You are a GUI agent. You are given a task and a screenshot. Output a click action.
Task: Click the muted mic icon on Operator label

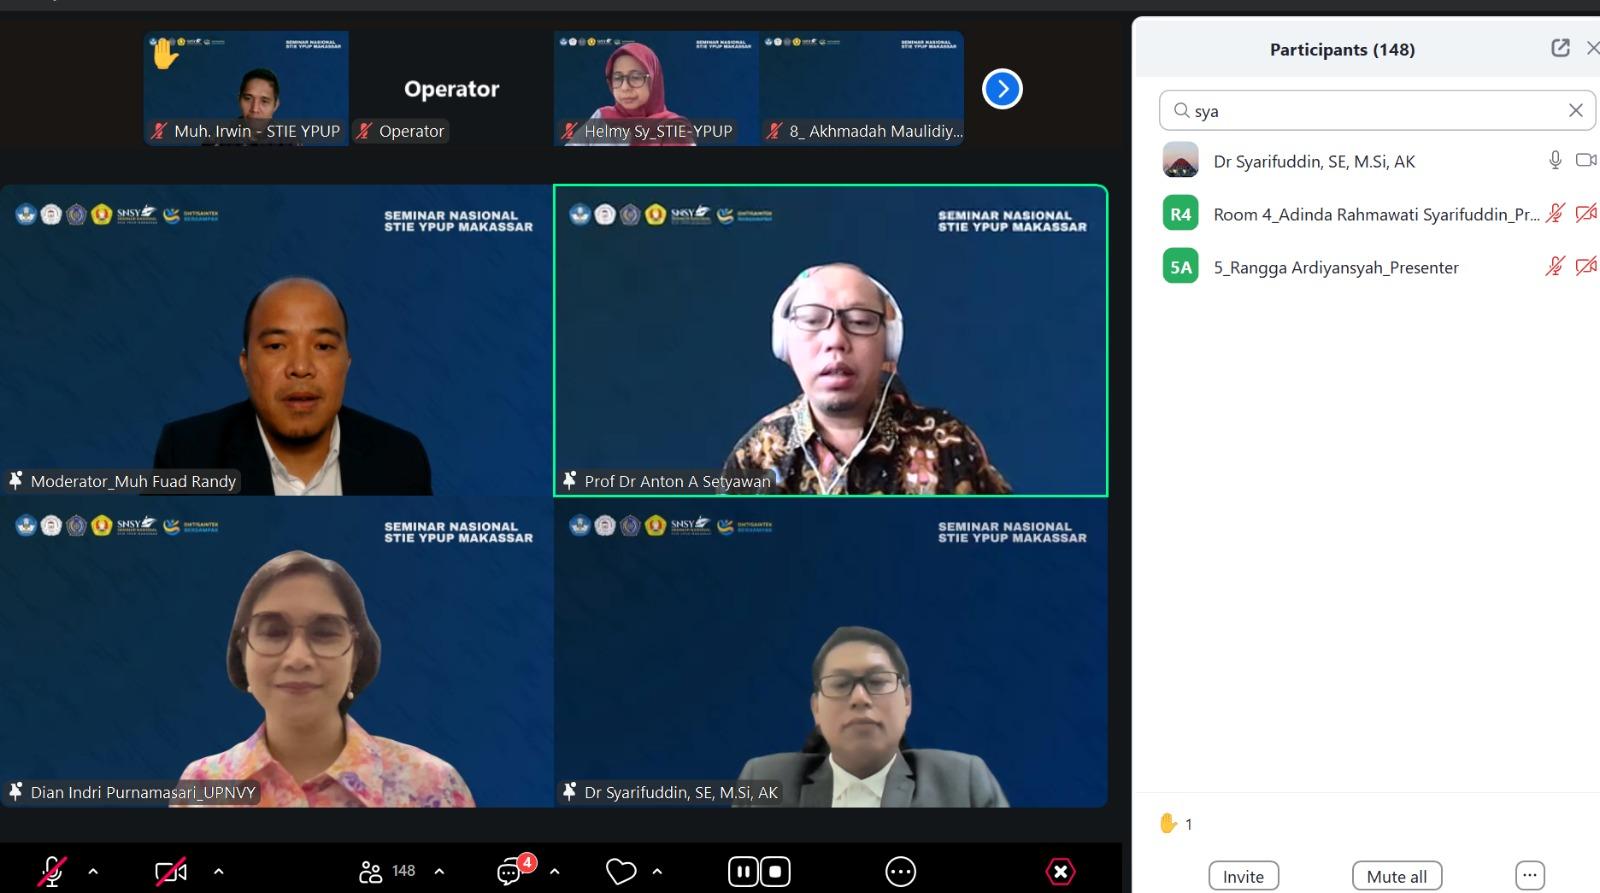click(x=365, y=131)
